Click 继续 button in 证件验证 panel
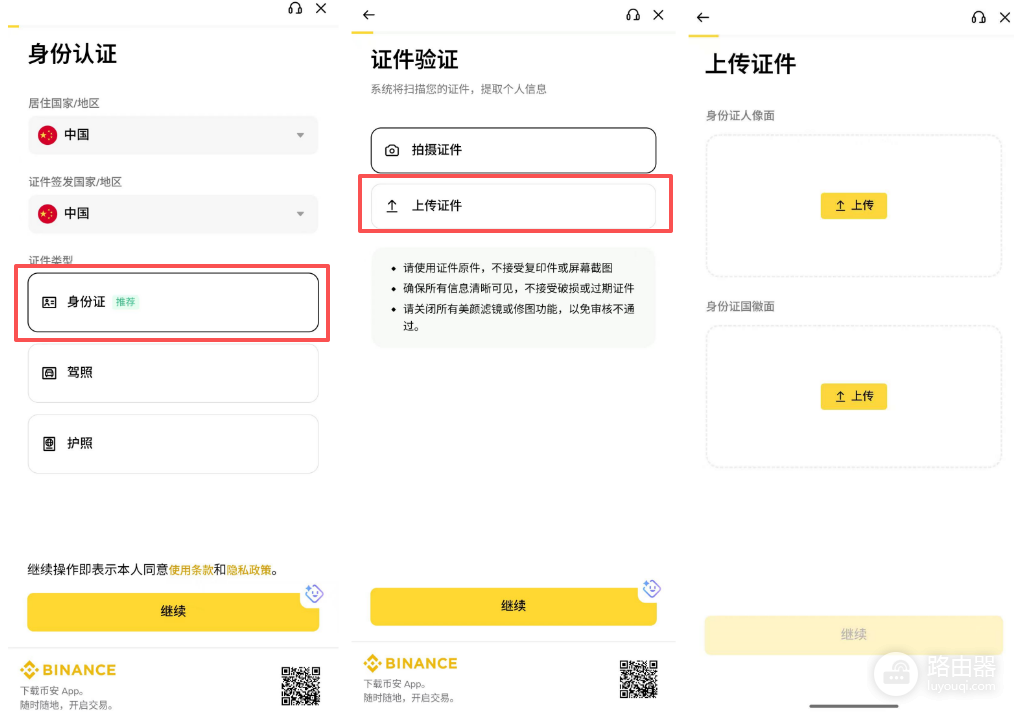1014x714 pixels. pos(513,606)
